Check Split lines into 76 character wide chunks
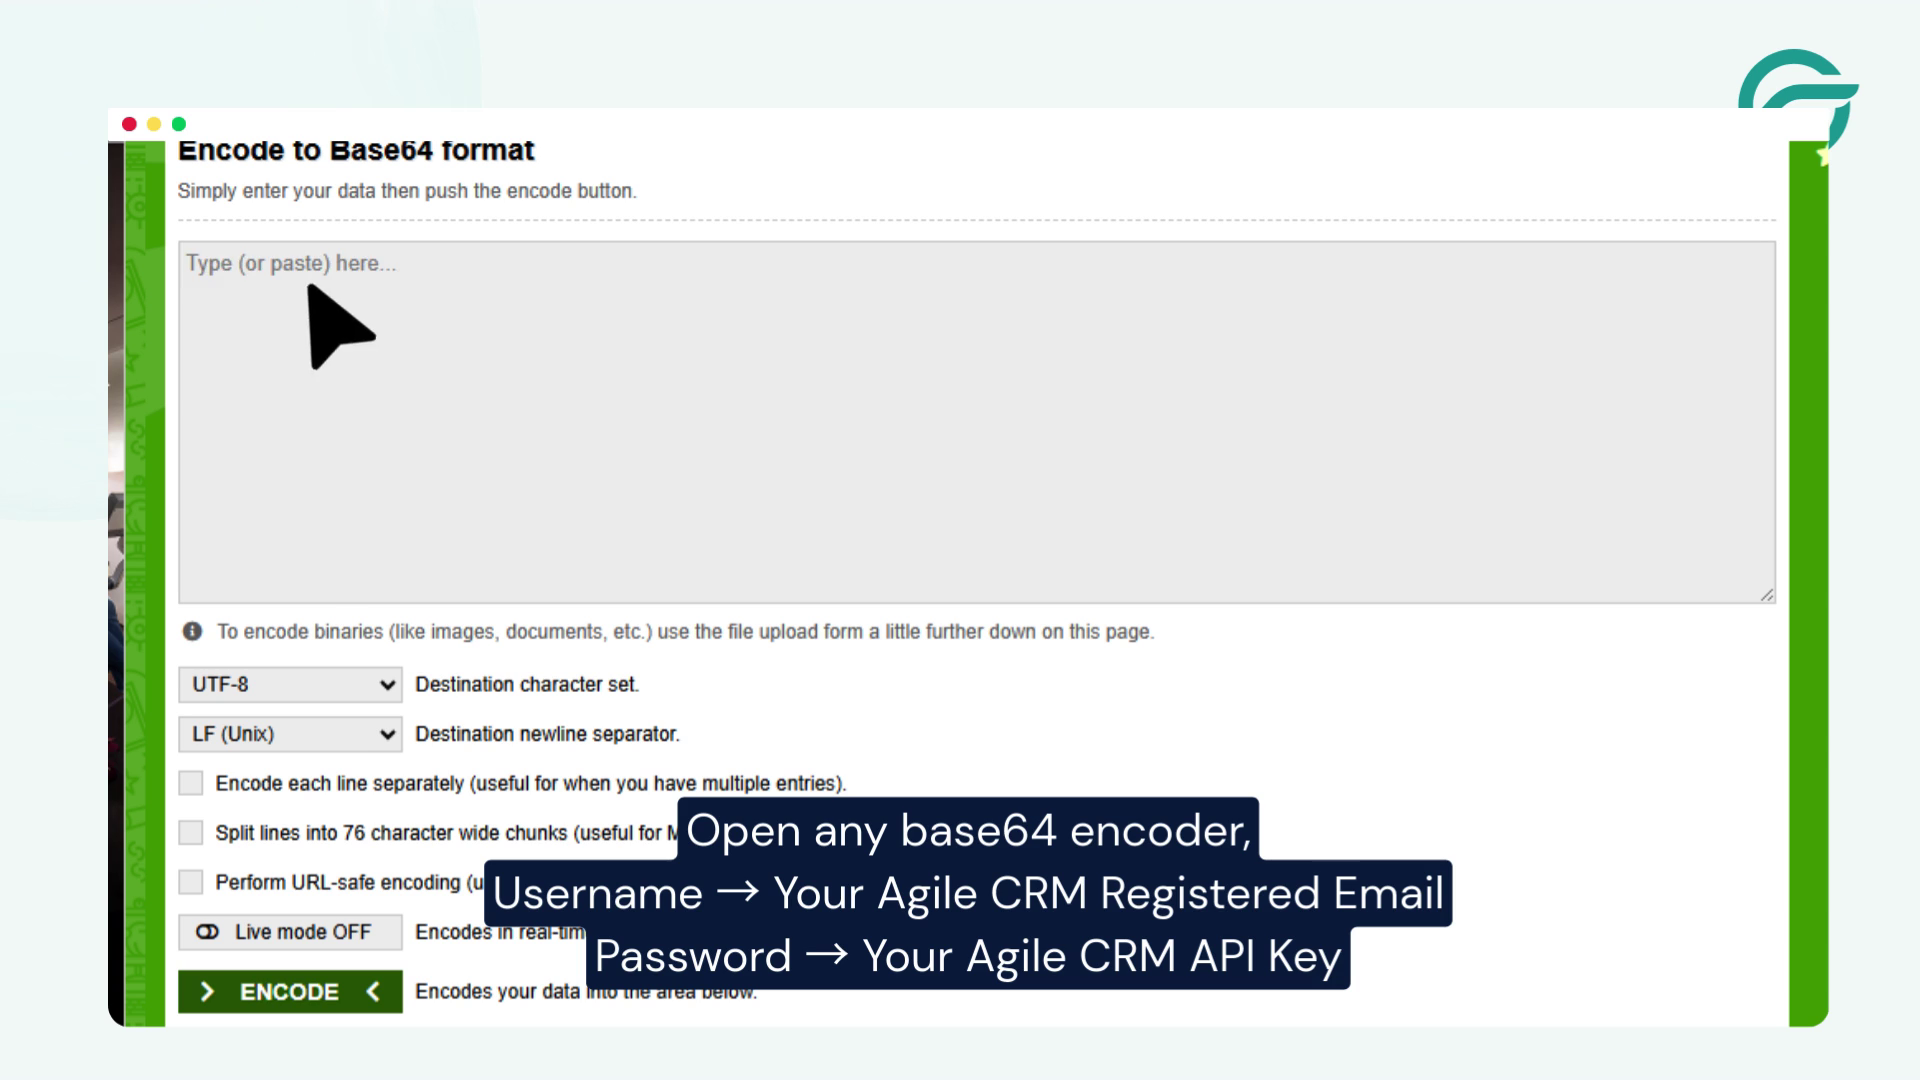Image resolution: width=1920 pixels, height=1080 pixels. (190, 832)
